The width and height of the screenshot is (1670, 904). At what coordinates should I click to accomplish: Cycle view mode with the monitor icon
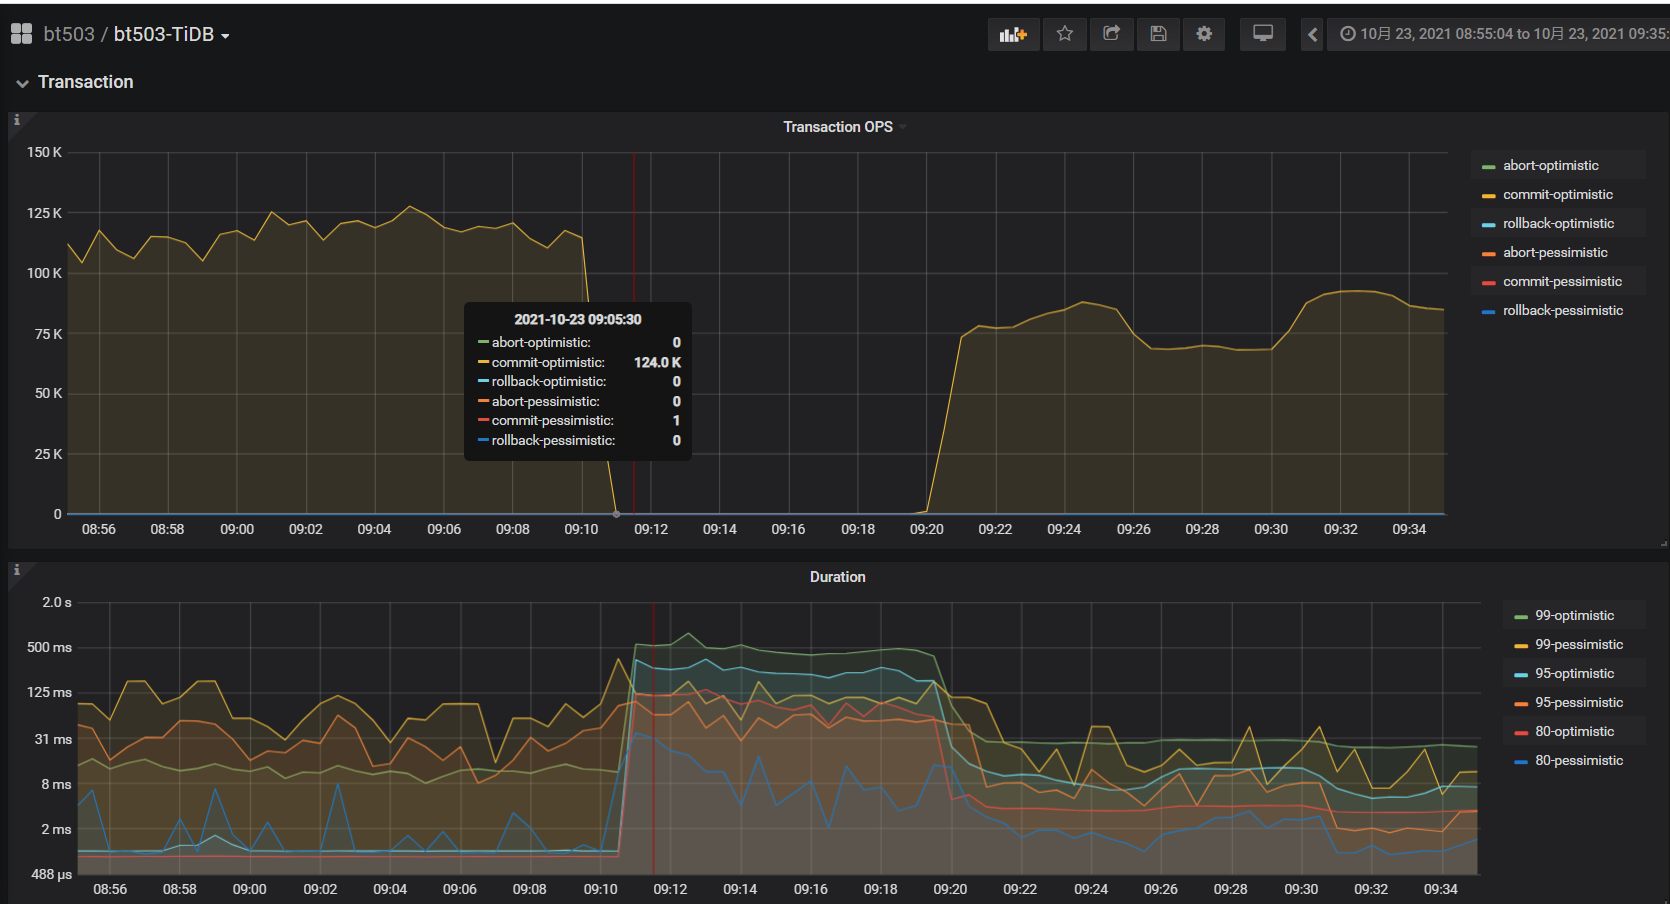click(x=1263, y=34)
